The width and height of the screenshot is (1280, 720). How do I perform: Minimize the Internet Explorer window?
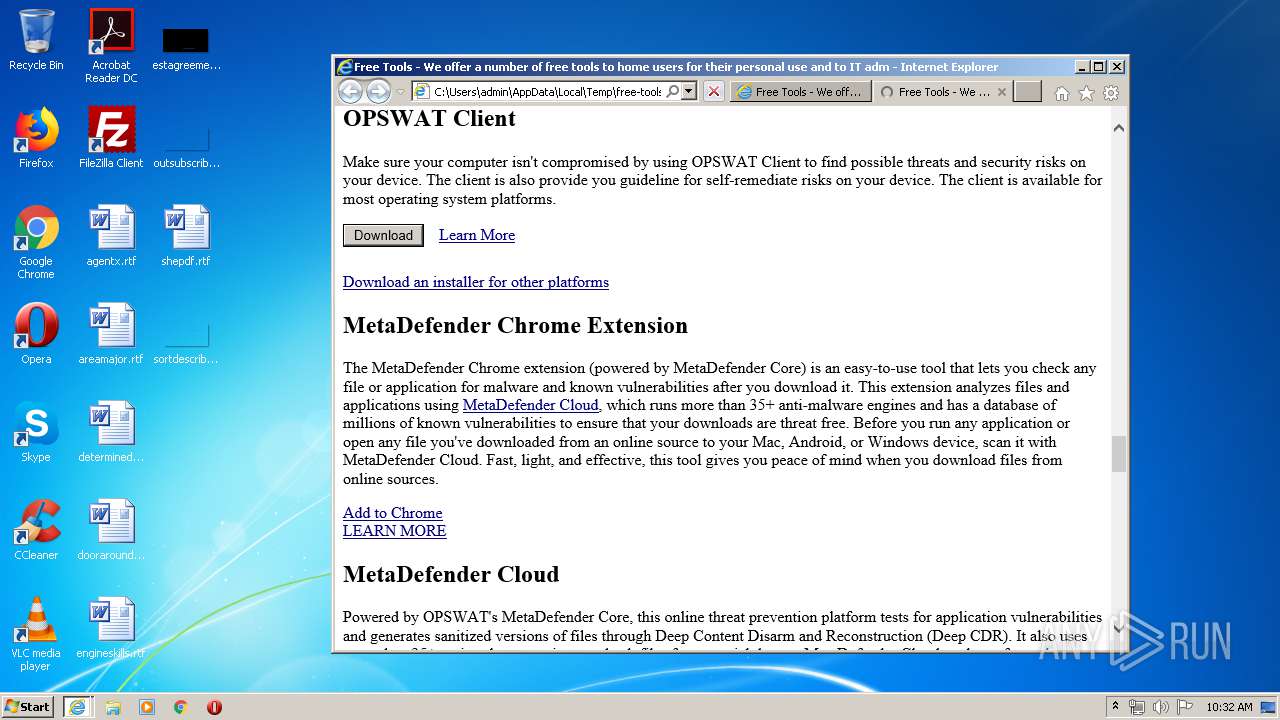[1082, 67]
